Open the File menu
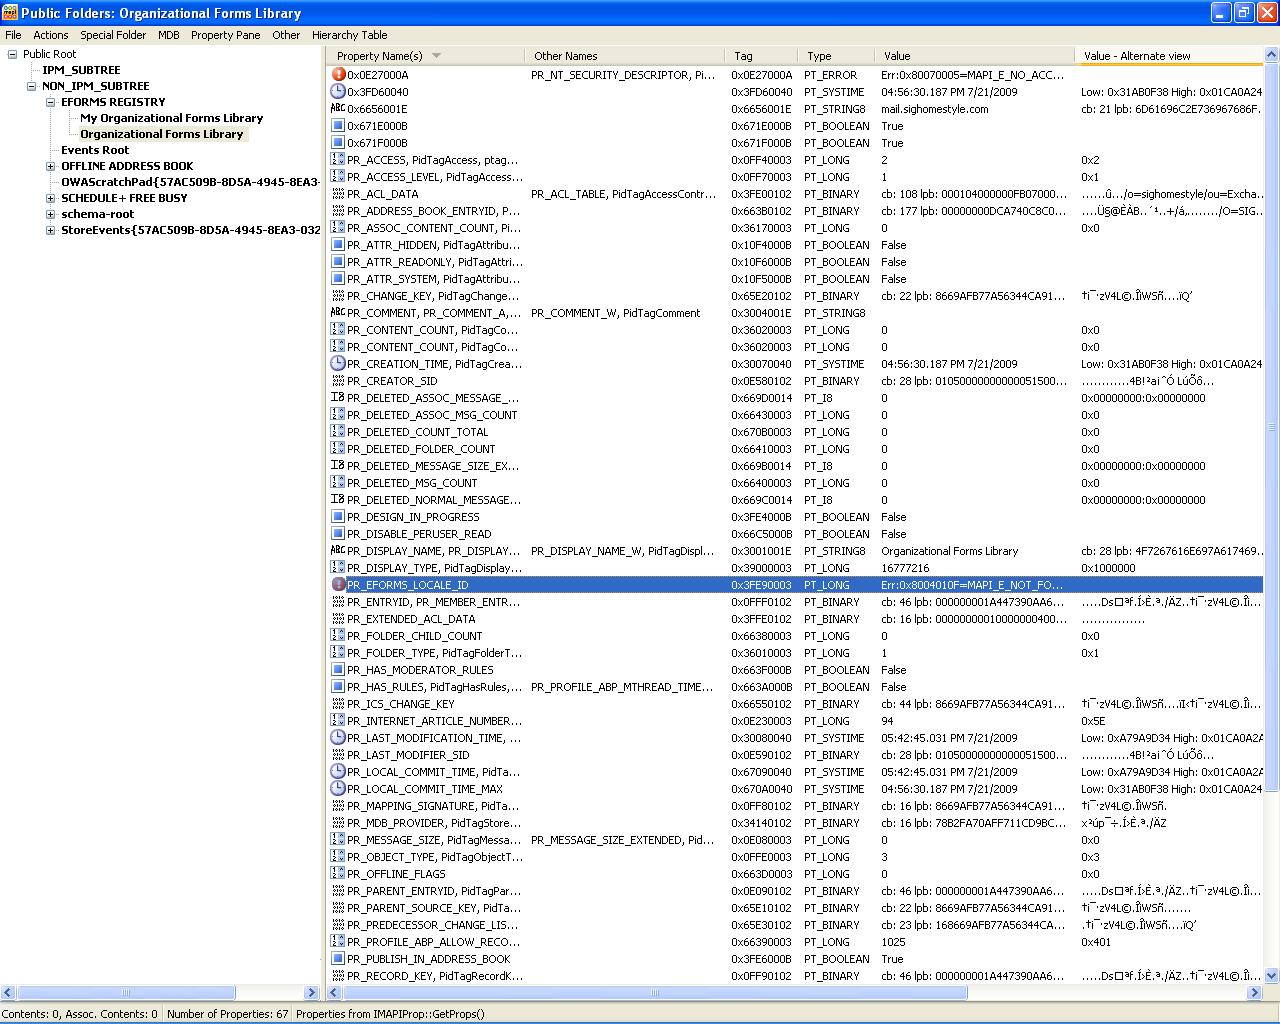 click(13, 35)
